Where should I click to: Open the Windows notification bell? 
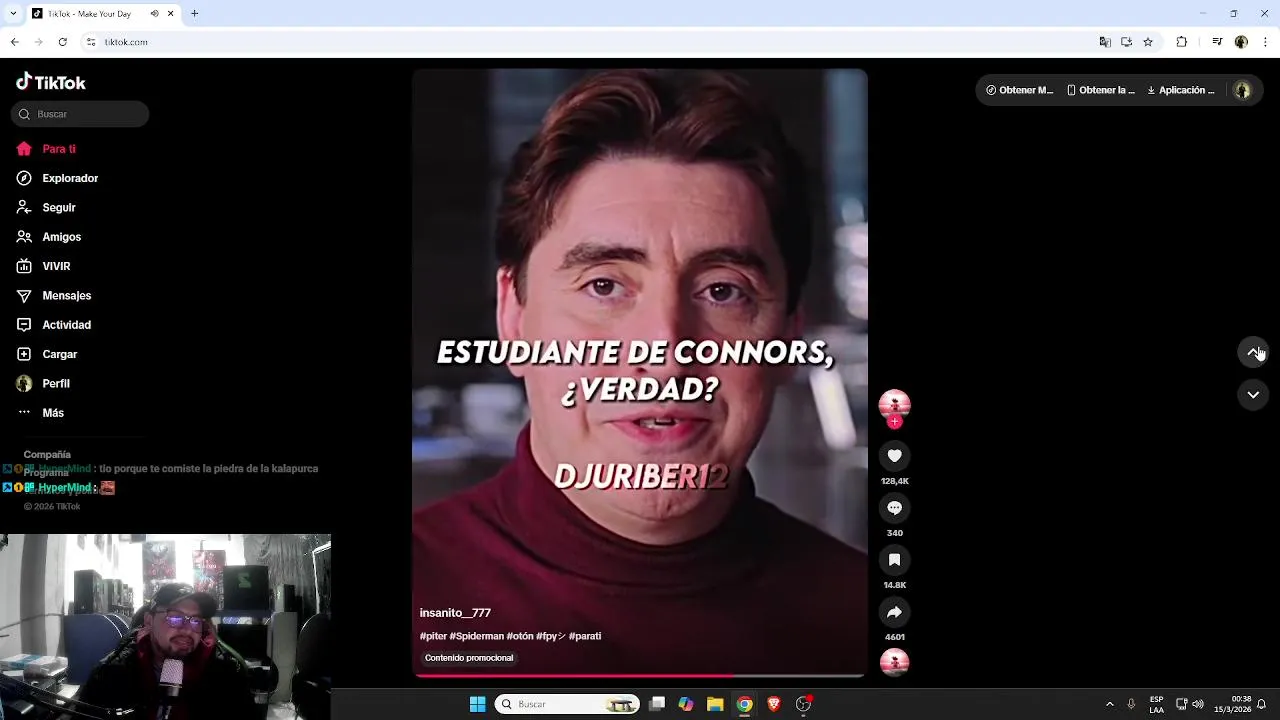tap(1262, 704)
